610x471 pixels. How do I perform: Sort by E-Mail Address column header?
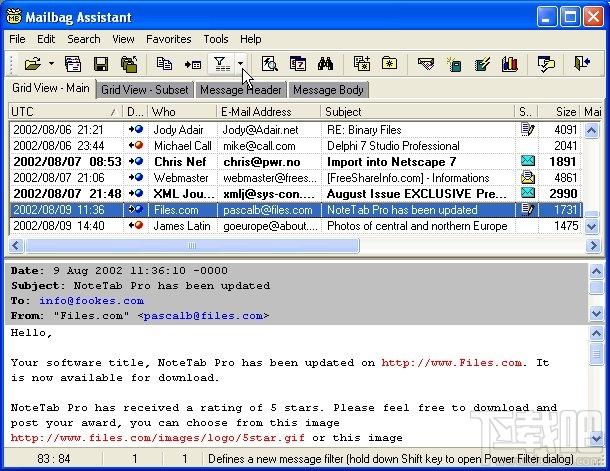268,112
